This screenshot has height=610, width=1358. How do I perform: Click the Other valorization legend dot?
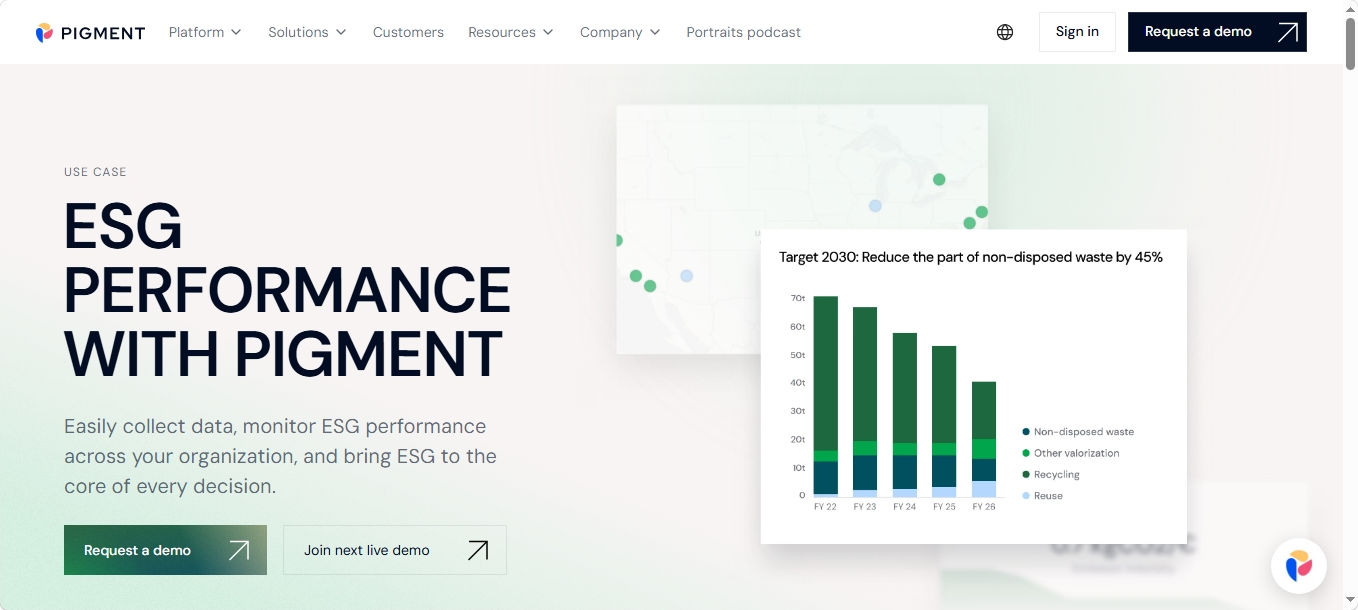click(x=1026, y=453)
